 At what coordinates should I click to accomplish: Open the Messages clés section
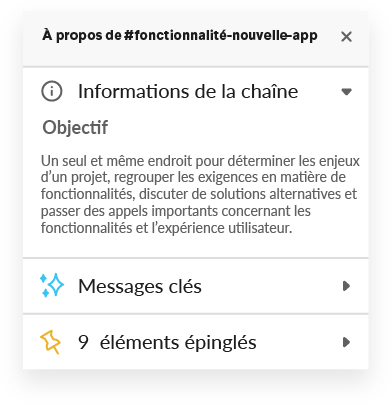(196, 286)
